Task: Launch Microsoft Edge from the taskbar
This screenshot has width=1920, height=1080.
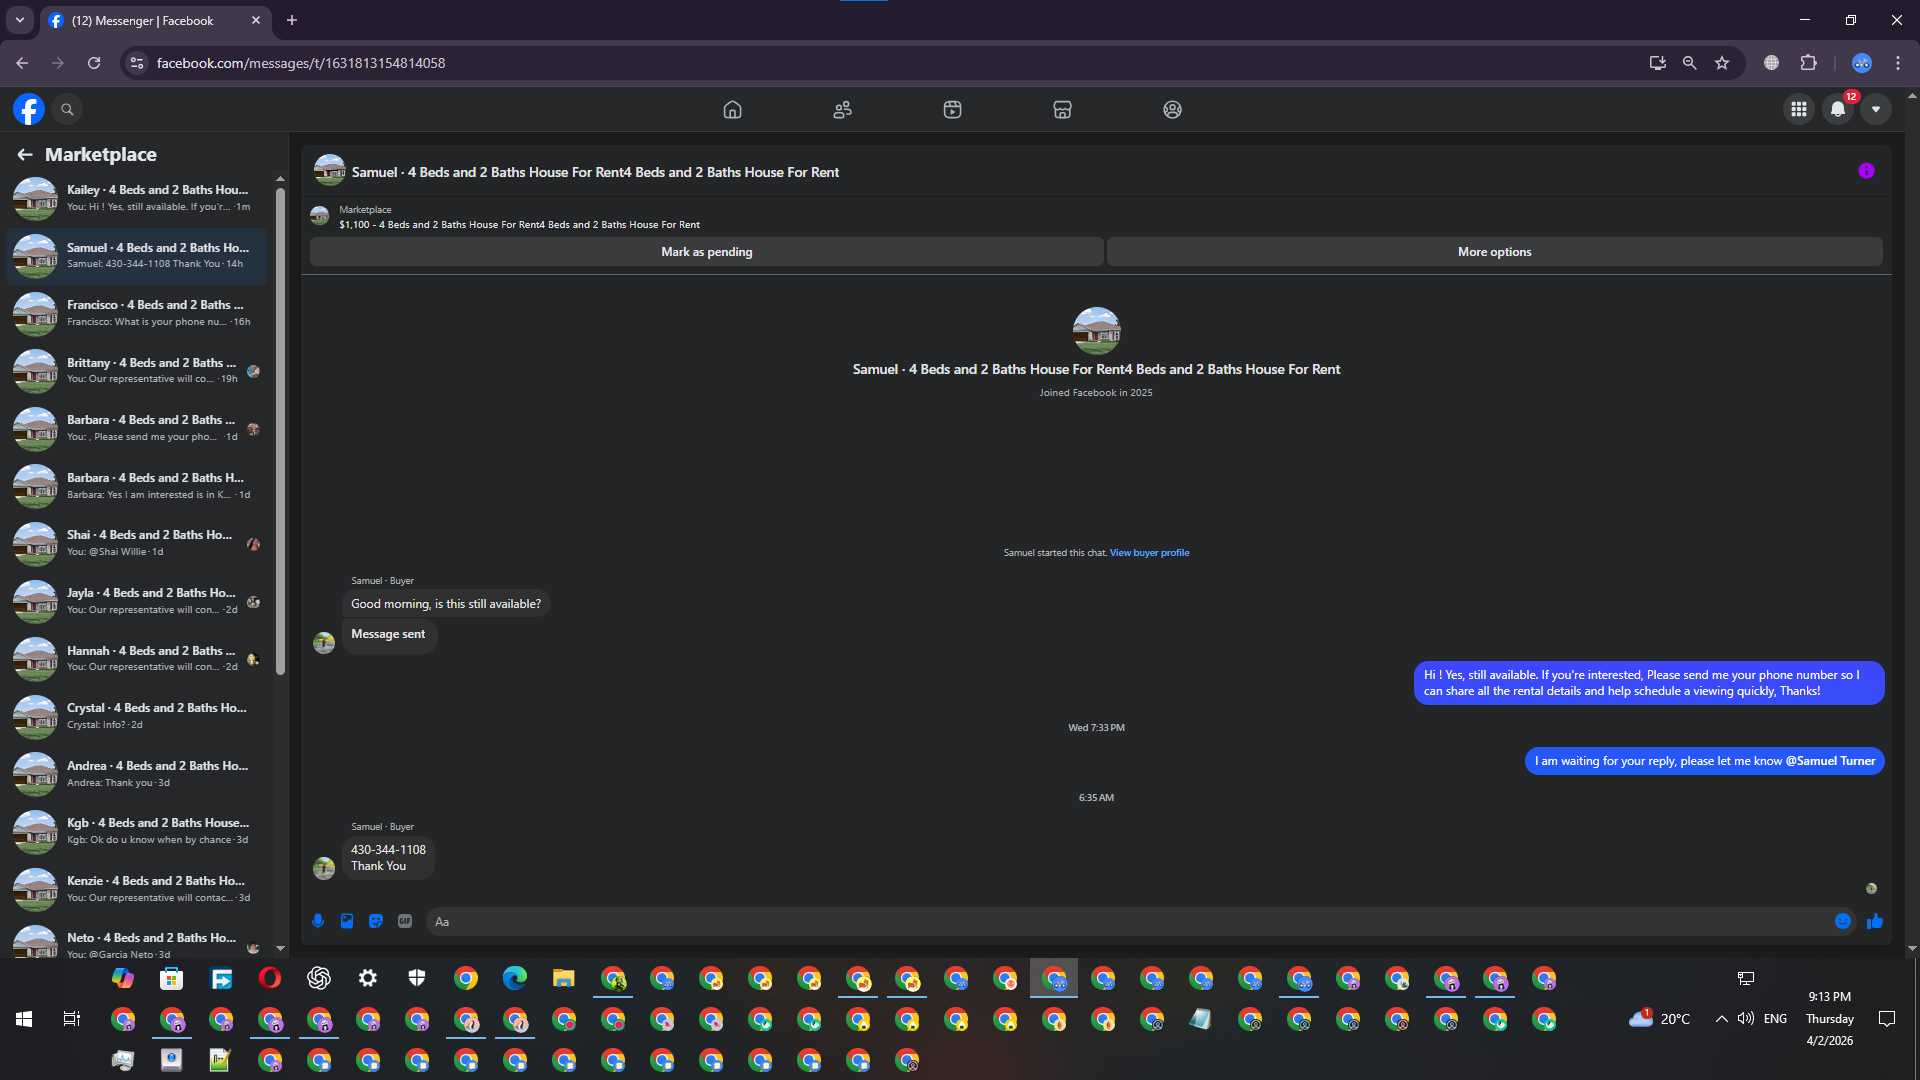Action: click(515, 978)
